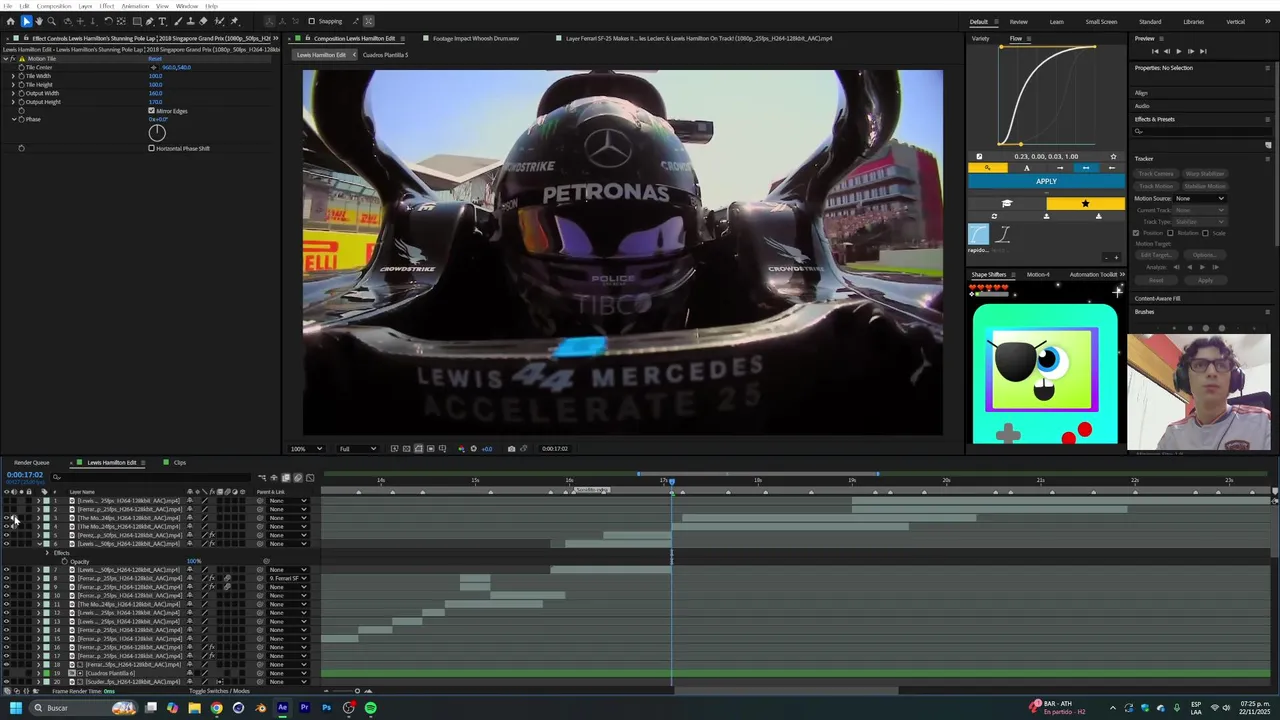1280x720 pixels.
Task: Open the Composition menu
Action: tap(54, 6)
